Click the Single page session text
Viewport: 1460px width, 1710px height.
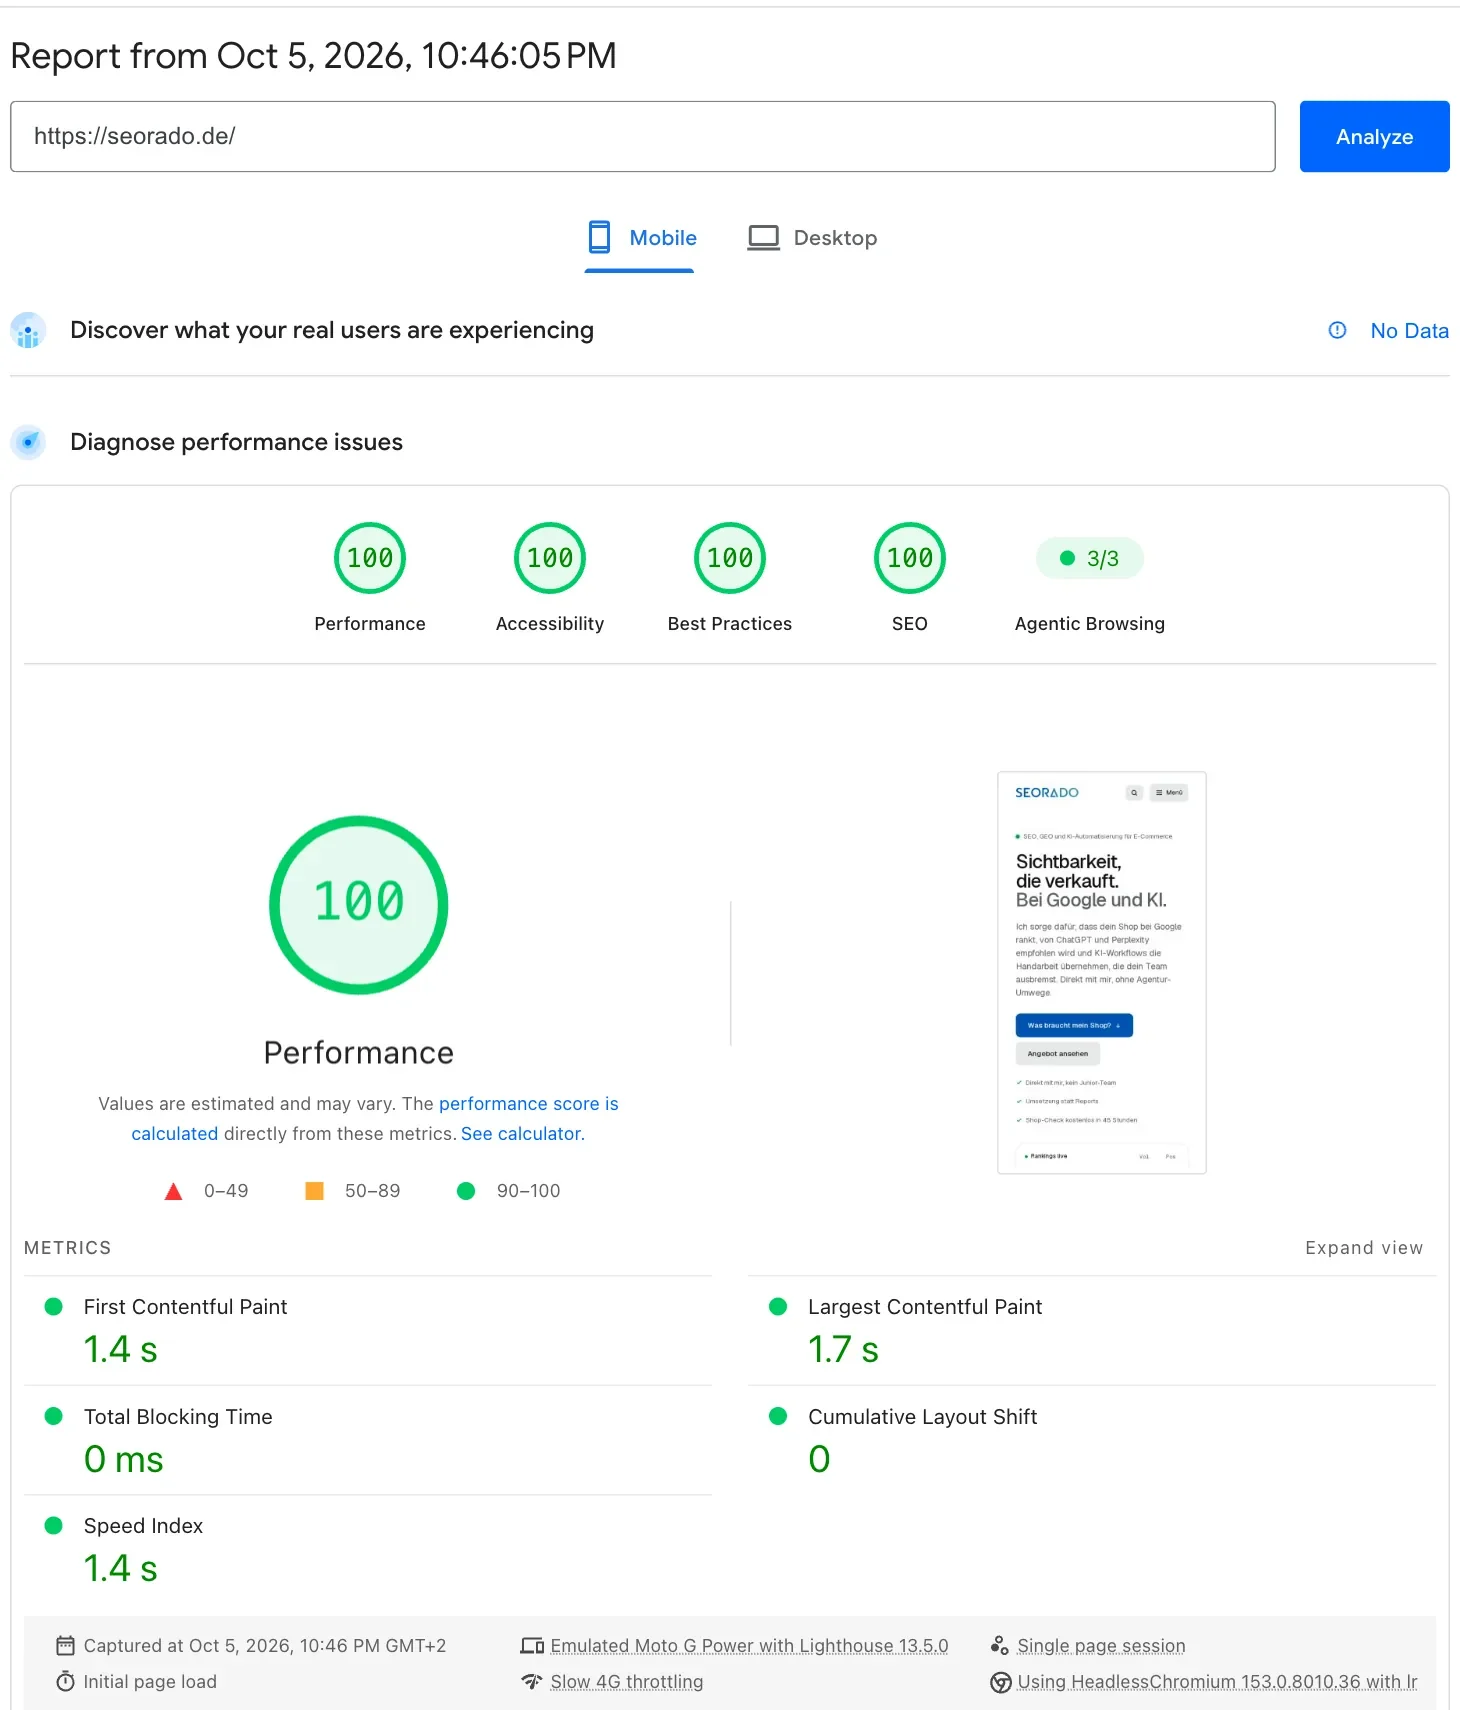[1101, 1646]
